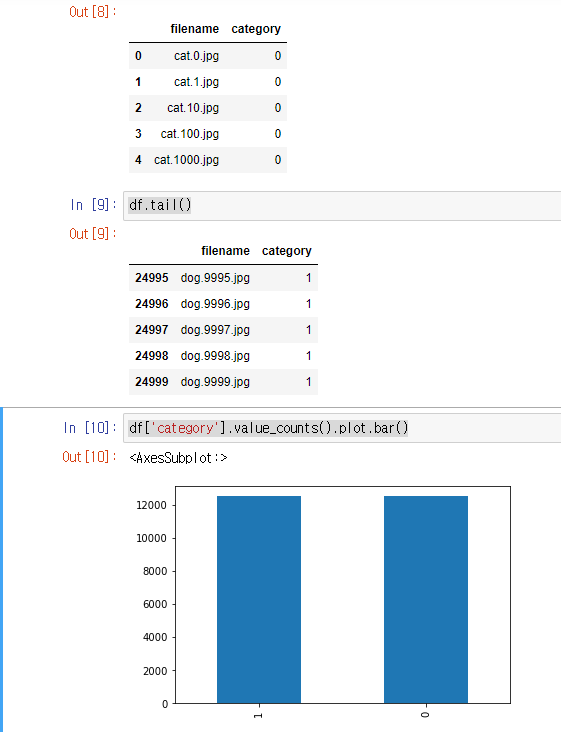Viewport: 561px width, 732px height.
Task: Click the x-axis tick label 0
Action: [425, 715]
